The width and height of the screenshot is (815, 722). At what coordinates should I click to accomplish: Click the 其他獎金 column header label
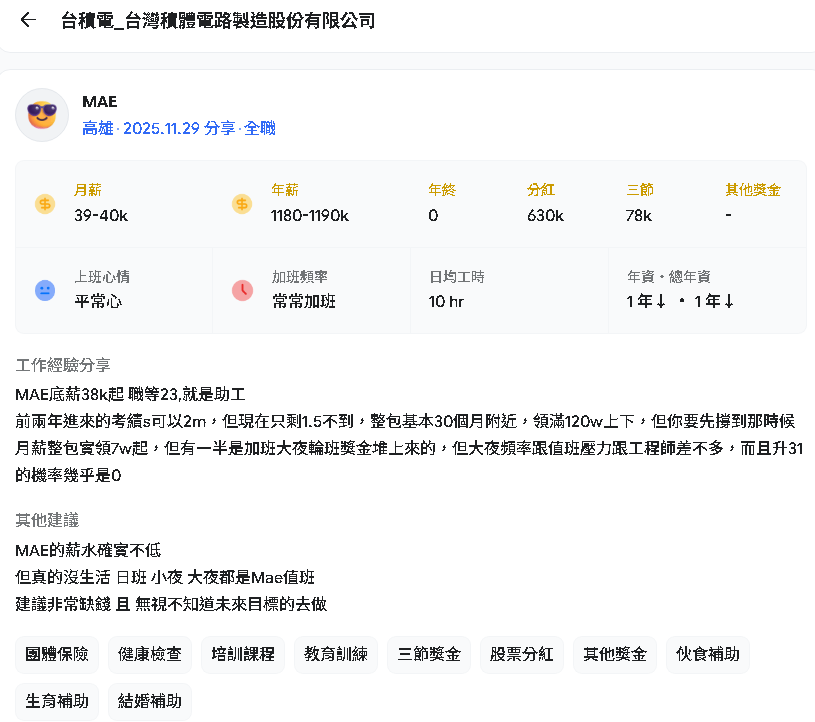point(753,190)
